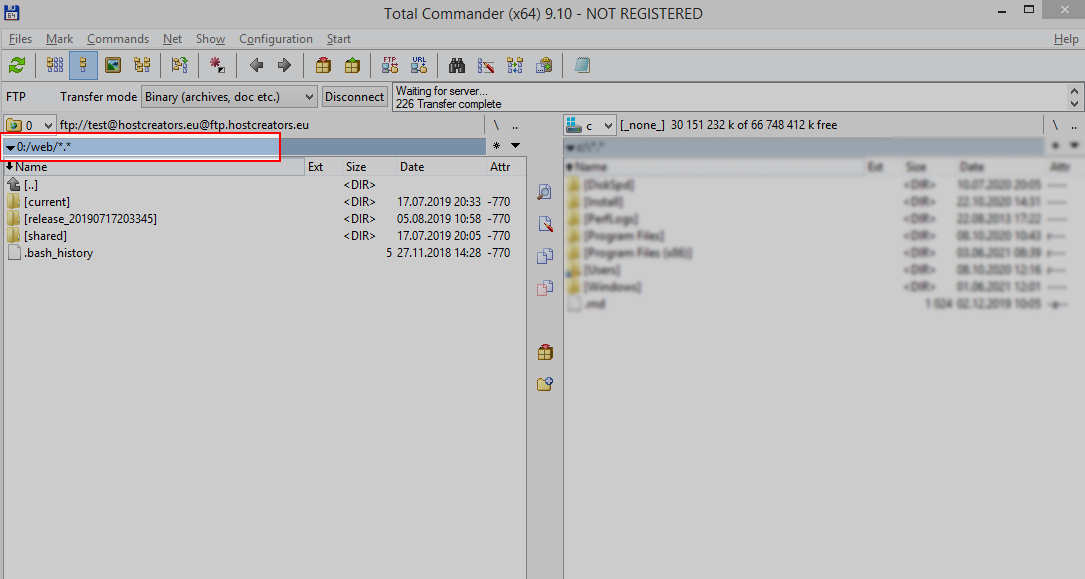Click the ftp://test@hostcreators.eu address text
This screenshot has width=1085, height=579.
pyautogui.click(x=184, y=125)
